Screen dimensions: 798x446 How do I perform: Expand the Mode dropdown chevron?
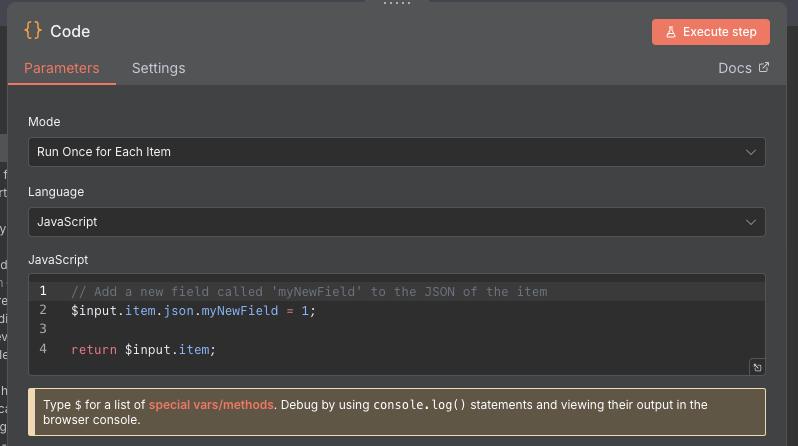750,152
